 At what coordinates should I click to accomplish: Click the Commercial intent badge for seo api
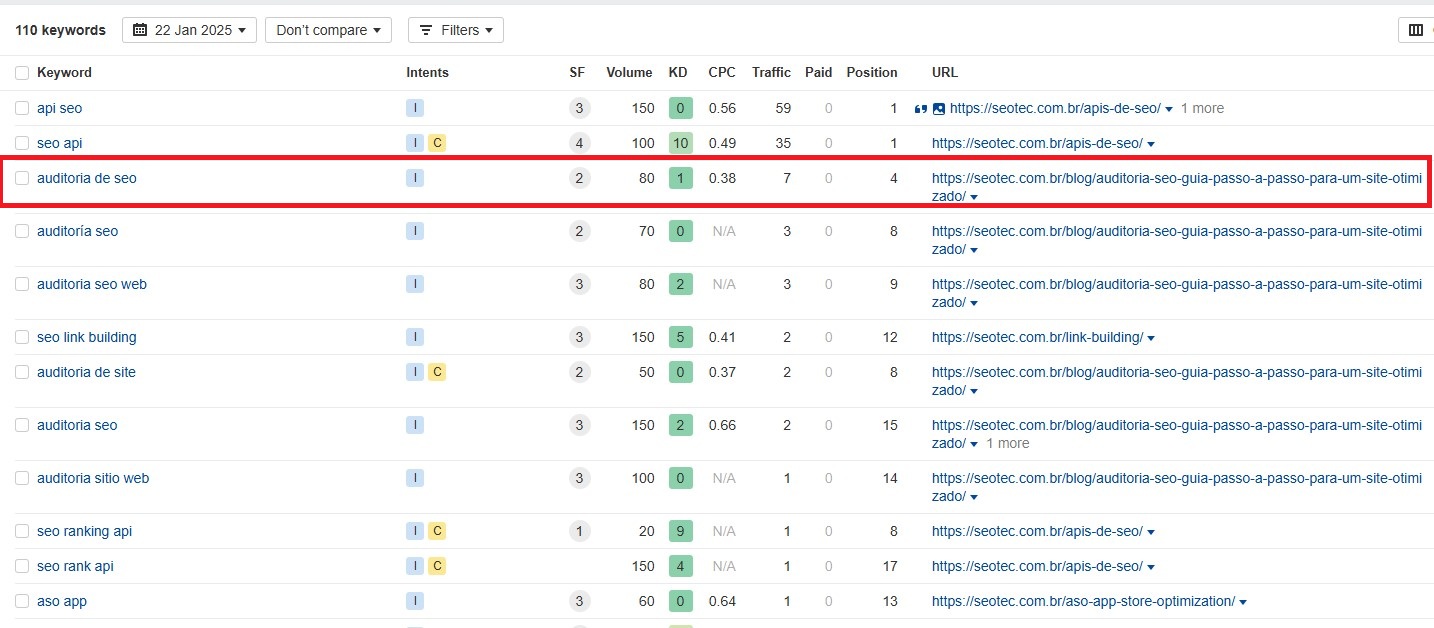point(437,143)
